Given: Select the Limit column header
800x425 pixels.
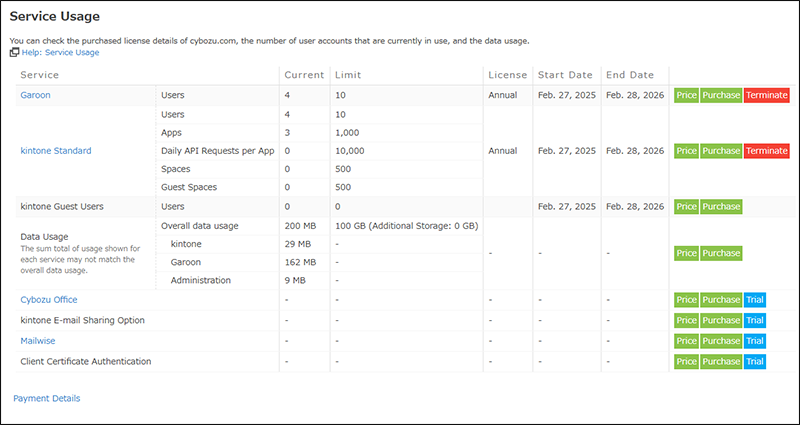Looking at the screenshot, I should coord(348,75).
